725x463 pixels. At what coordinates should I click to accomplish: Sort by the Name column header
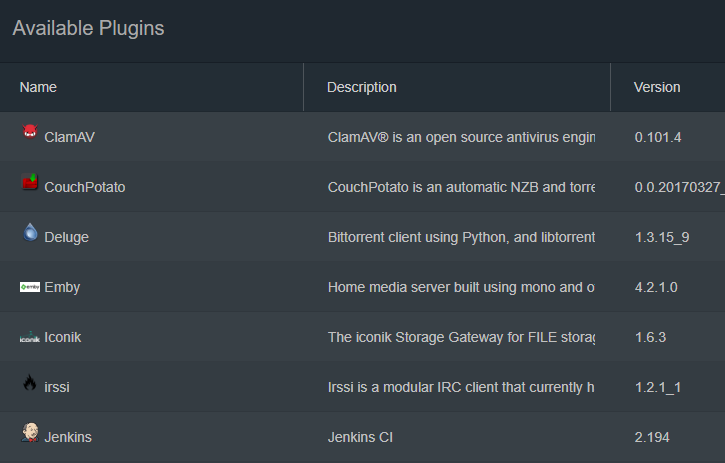(38, 87)
